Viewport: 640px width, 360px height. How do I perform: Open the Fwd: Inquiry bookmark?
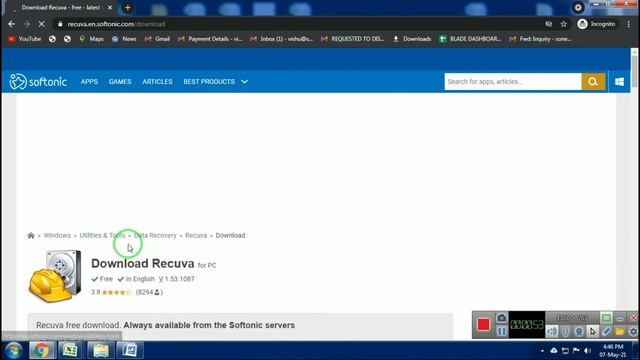(x=540, y=39)
